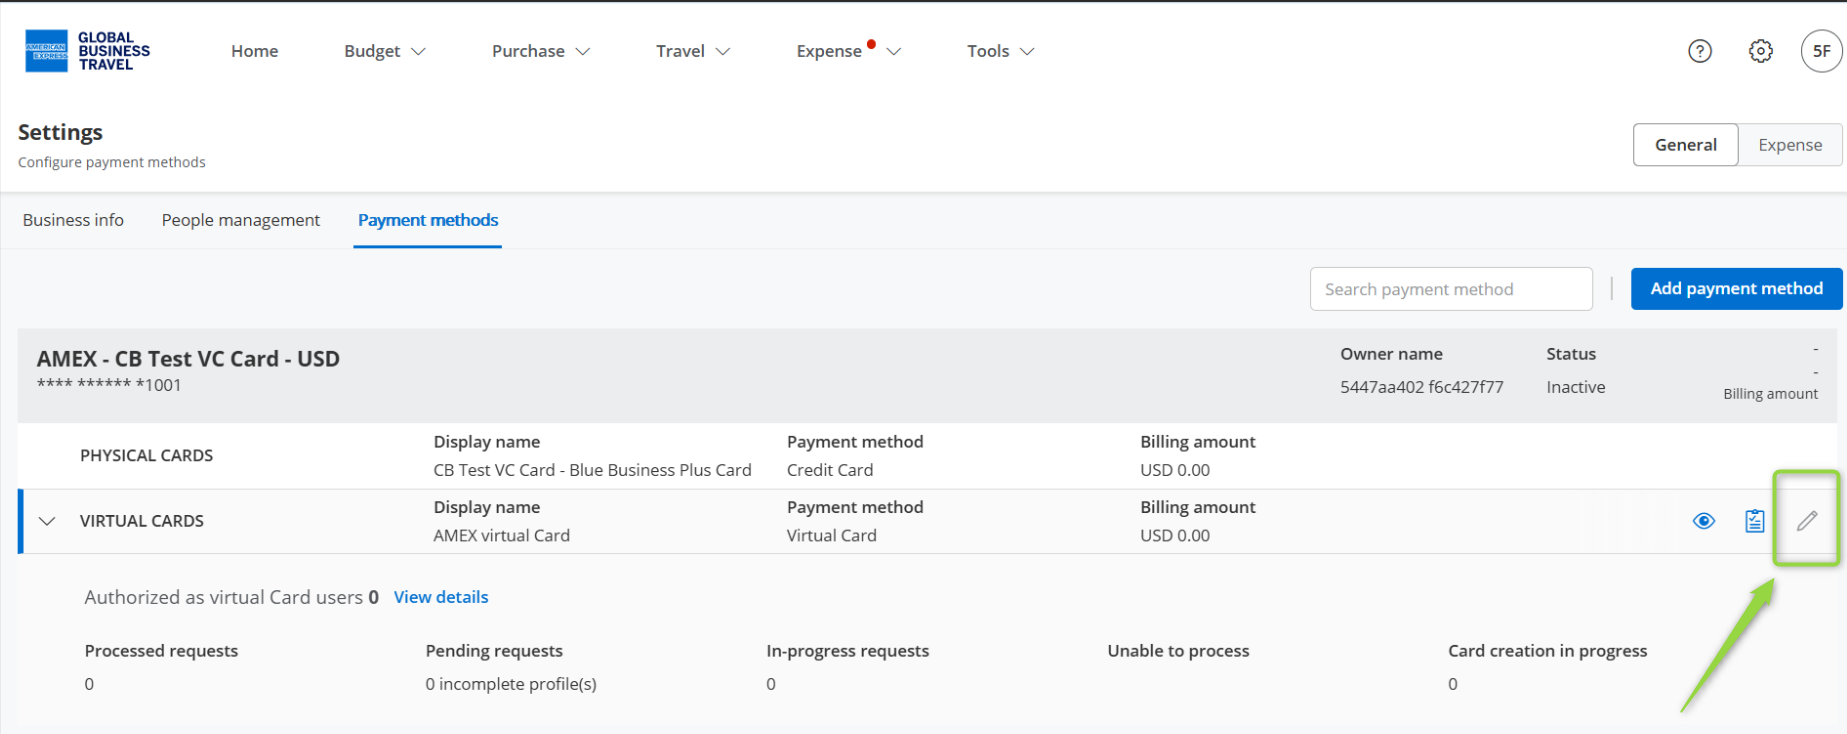Click the Unable to process label
The height and width of the screenshot is (734, 1847).
pos(1178,651)
